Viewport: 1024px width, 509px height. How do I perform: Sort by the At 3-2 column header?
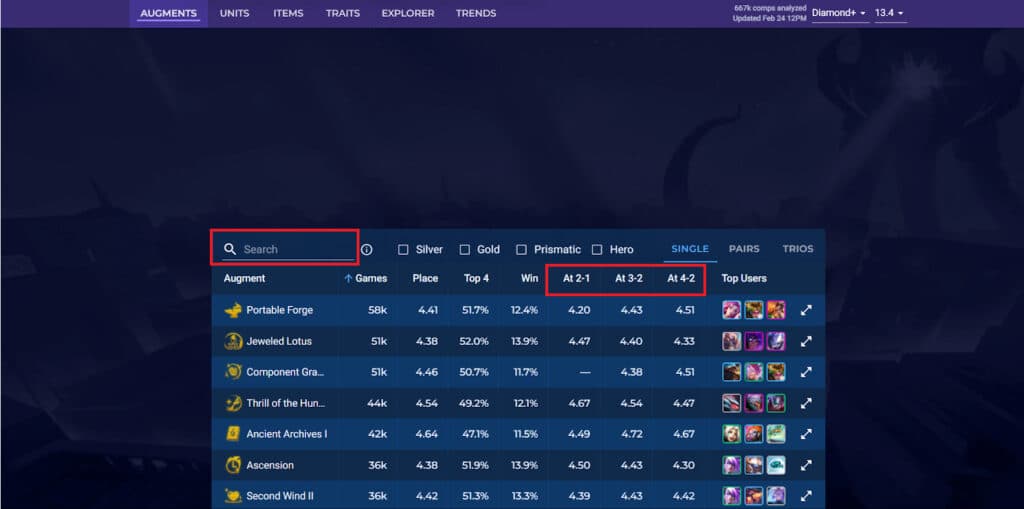point(629,278)
